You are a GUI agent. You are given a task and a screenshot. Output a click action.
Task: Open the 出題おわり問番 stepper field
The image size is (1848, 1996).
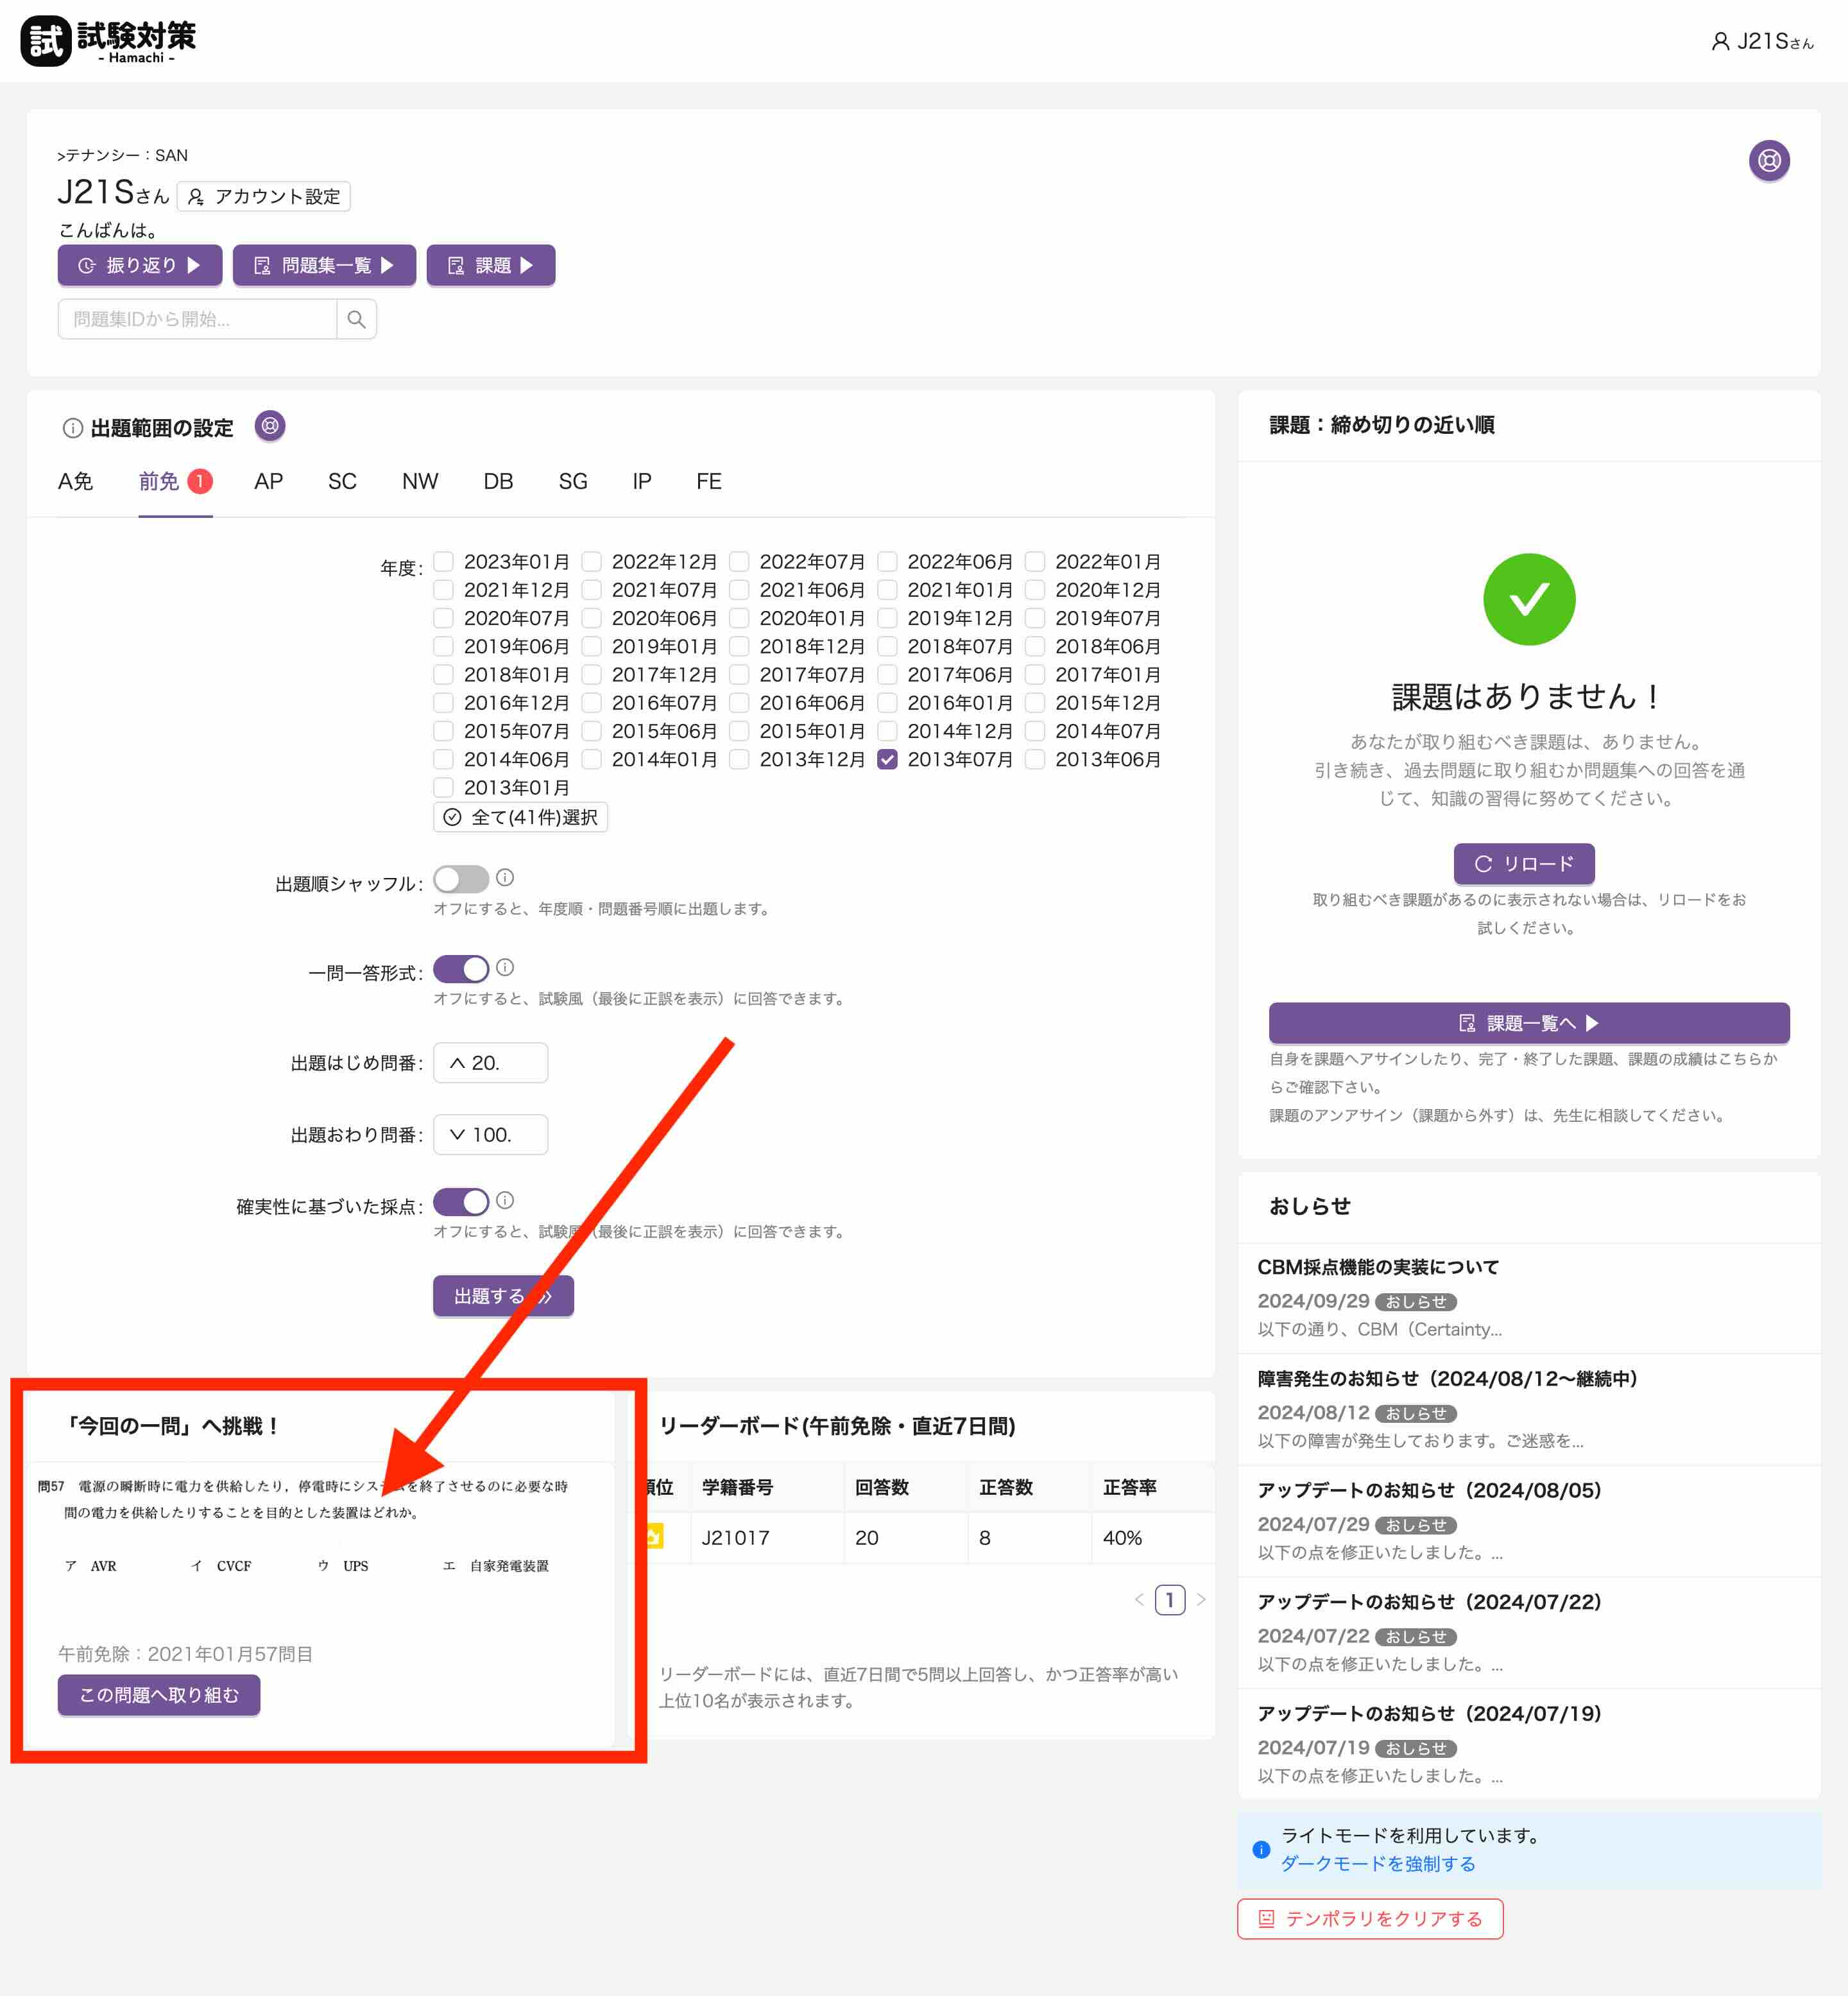pos(490,1135)
